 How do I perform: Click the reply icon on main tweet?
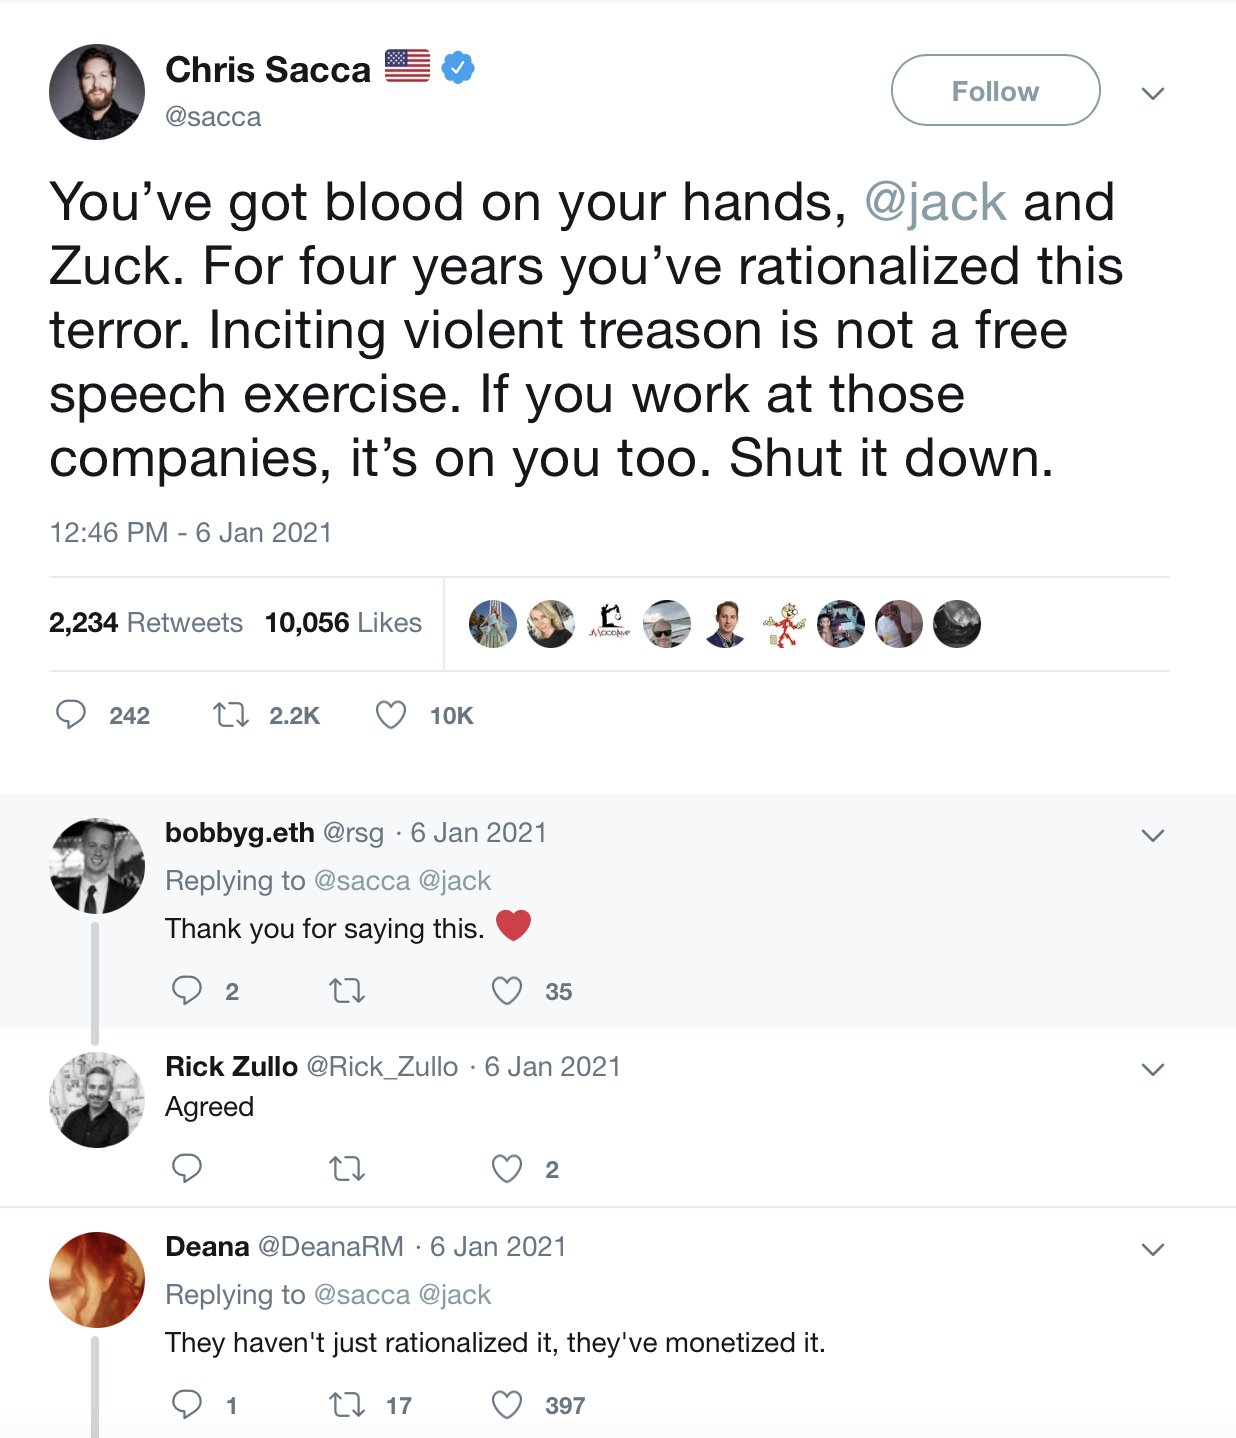pyautogui.click(x=71, y=715)
